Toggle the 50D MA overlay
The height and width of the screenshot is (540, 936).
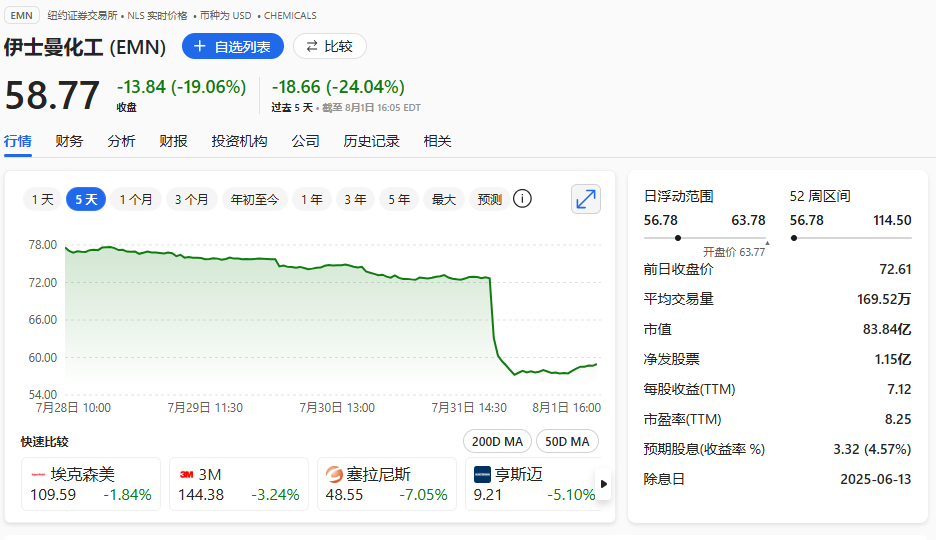(567, 442)
